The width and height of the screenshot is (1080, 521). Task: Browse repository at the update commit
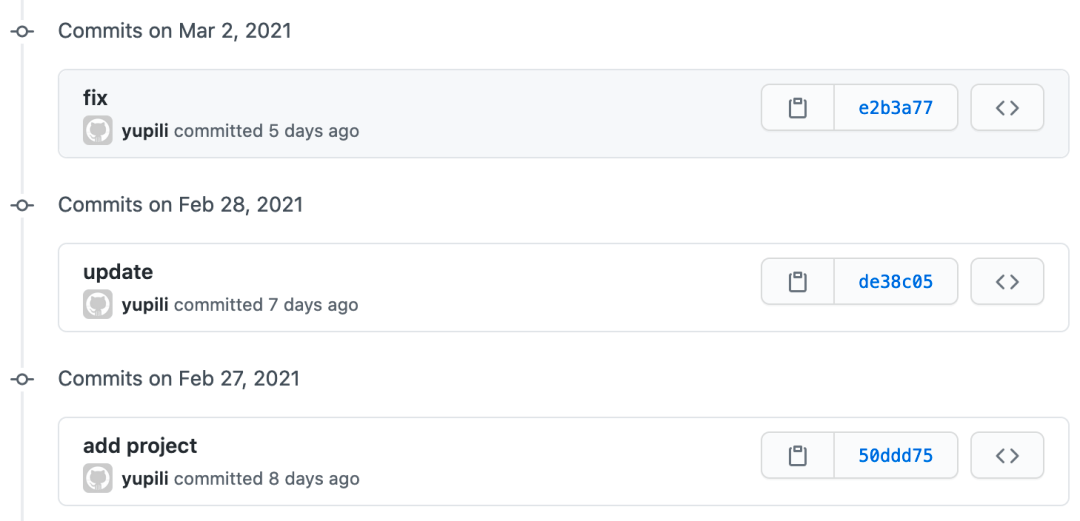click(1007, 282)
